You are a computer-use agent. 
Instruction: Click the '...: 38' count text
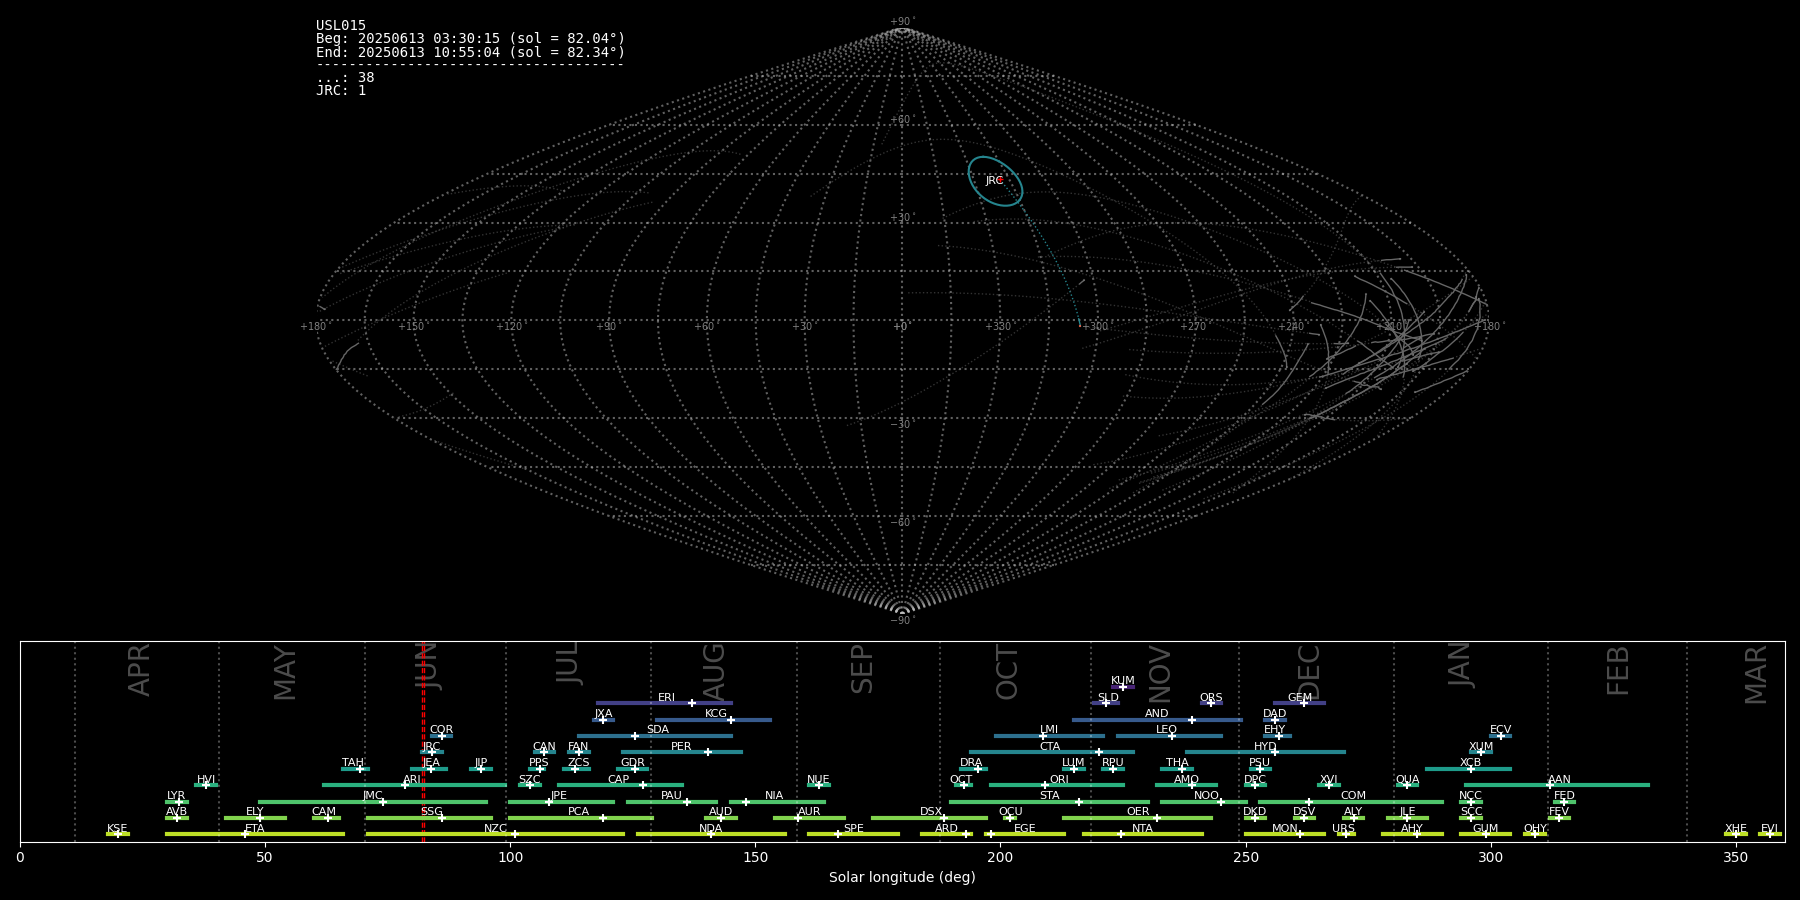tap(345, 77)
